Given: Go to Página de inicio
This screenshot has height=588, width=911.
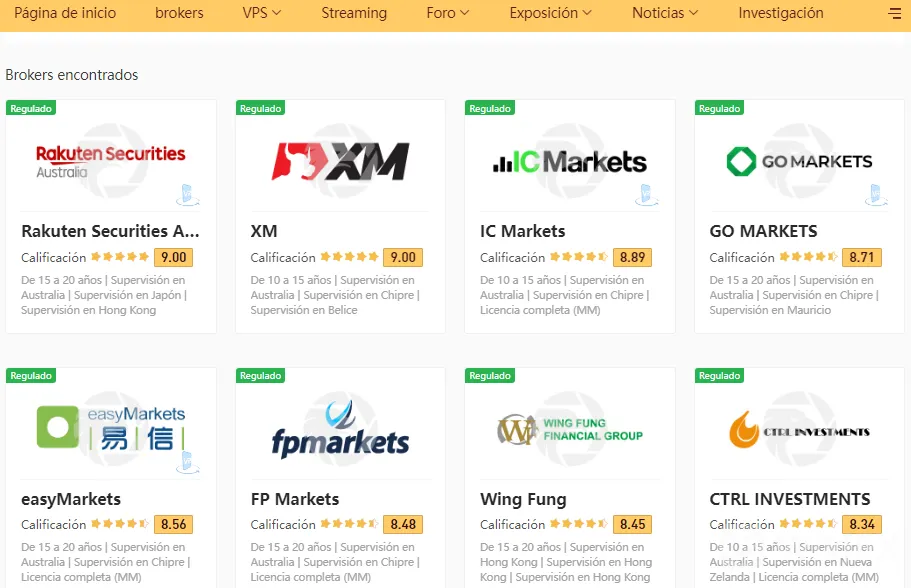Looking at the screenshot, I should point(65,13).
